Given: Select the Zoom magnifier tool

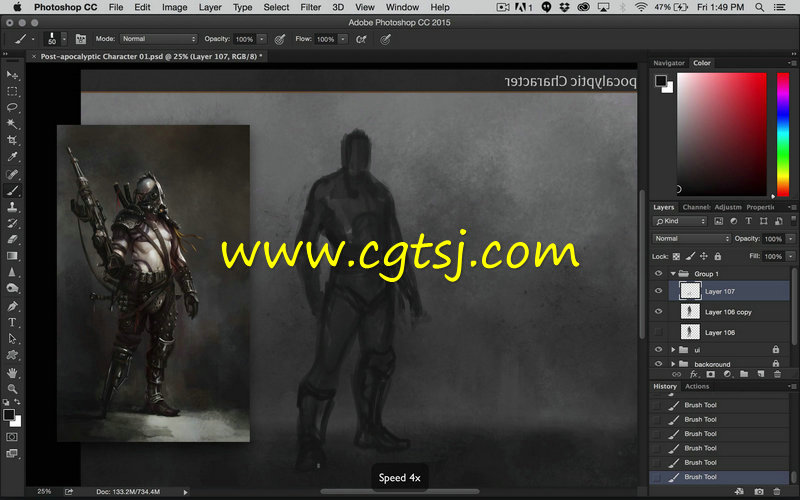Looking at the screenshot, I should (12, 389).
